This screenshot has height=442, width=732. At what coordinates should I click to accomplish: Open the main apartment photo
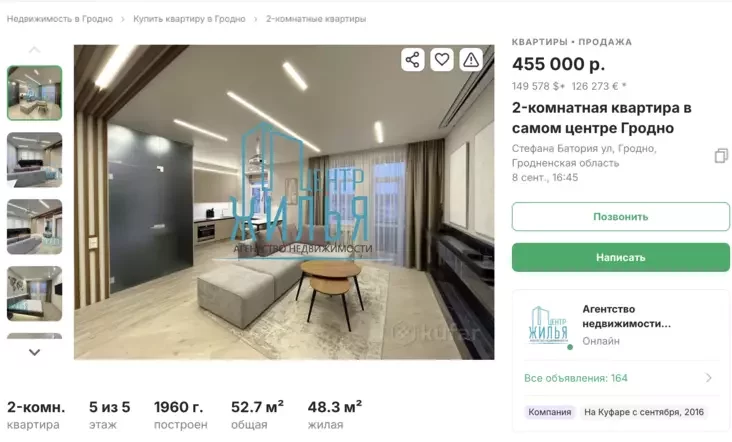coord(284,202)
